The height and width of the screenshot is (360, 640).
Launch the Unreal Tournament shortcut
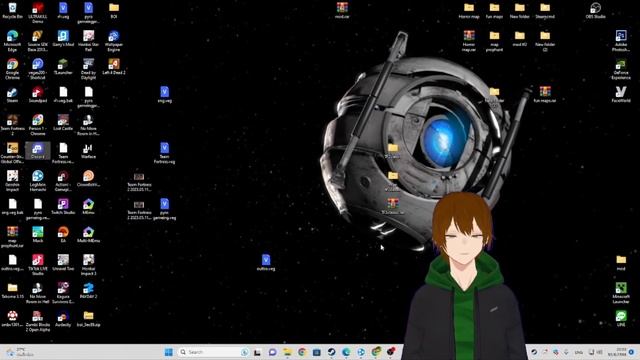63,262
